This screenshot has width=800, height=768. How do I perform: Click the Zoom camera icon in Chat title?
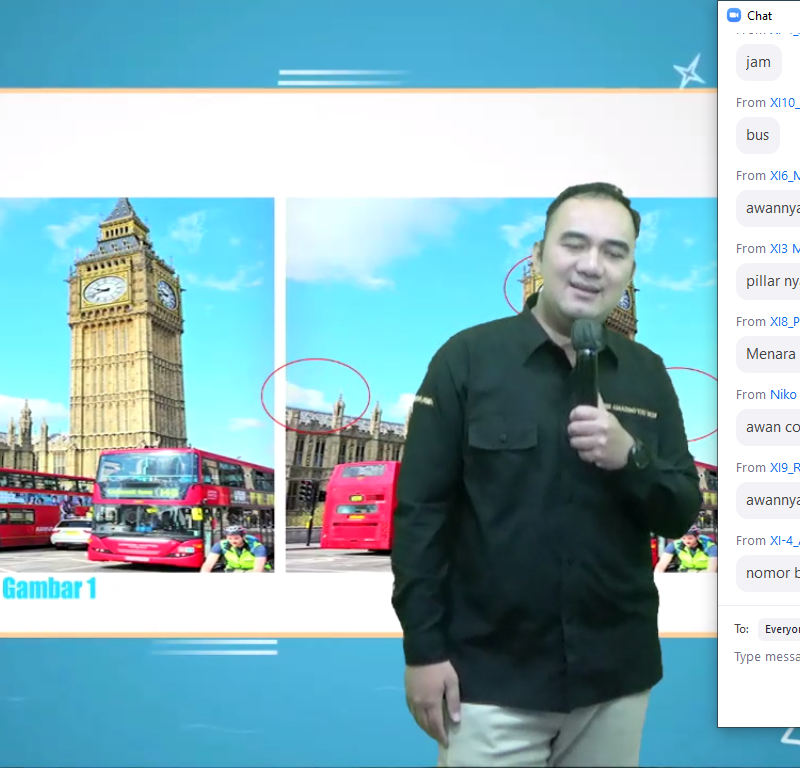pyautogui.click(x=733, y=15)
